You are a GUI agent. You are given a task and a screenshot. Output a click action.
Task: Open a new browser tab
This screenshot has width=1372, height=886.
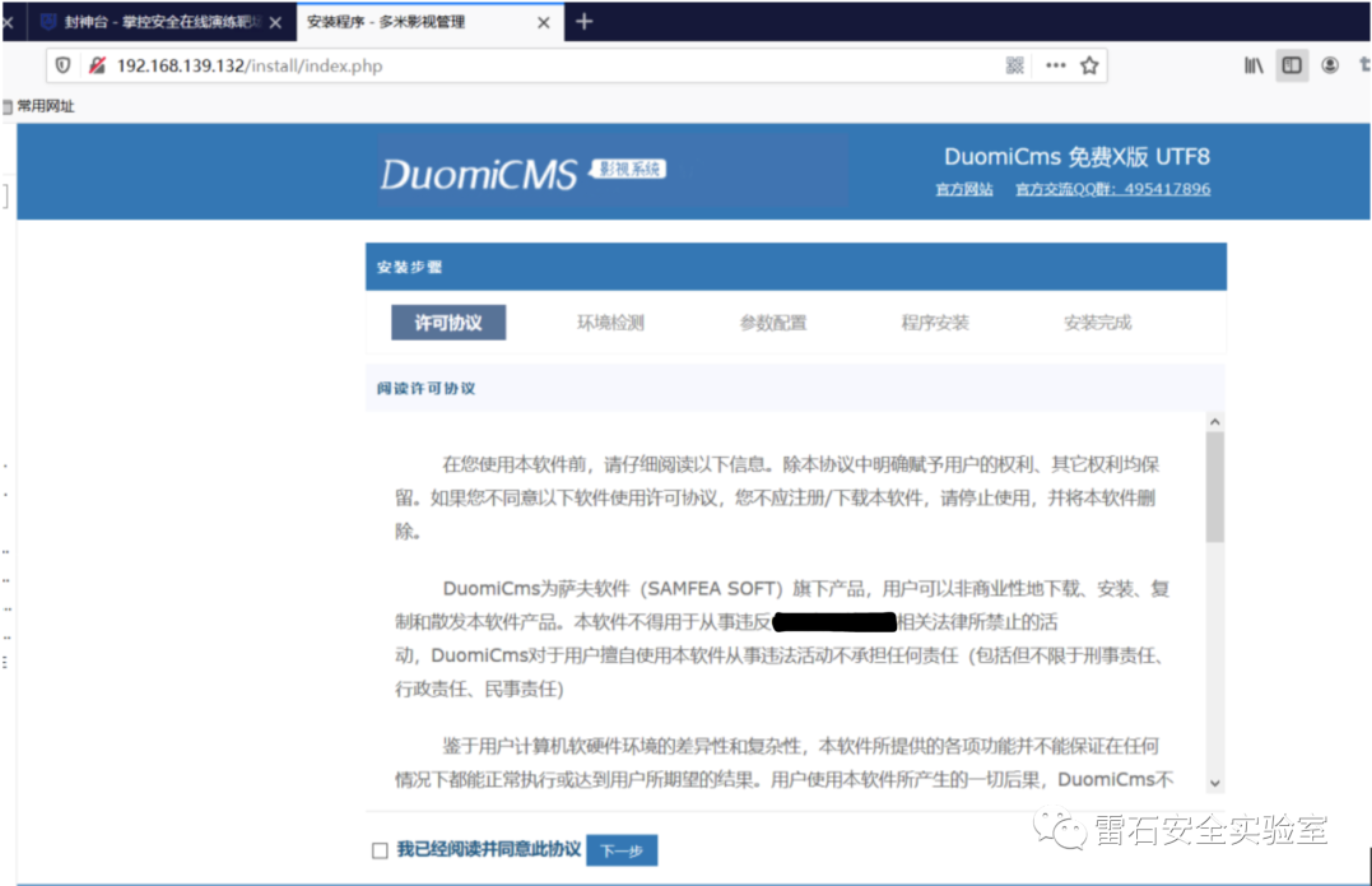tap(585, 21)
